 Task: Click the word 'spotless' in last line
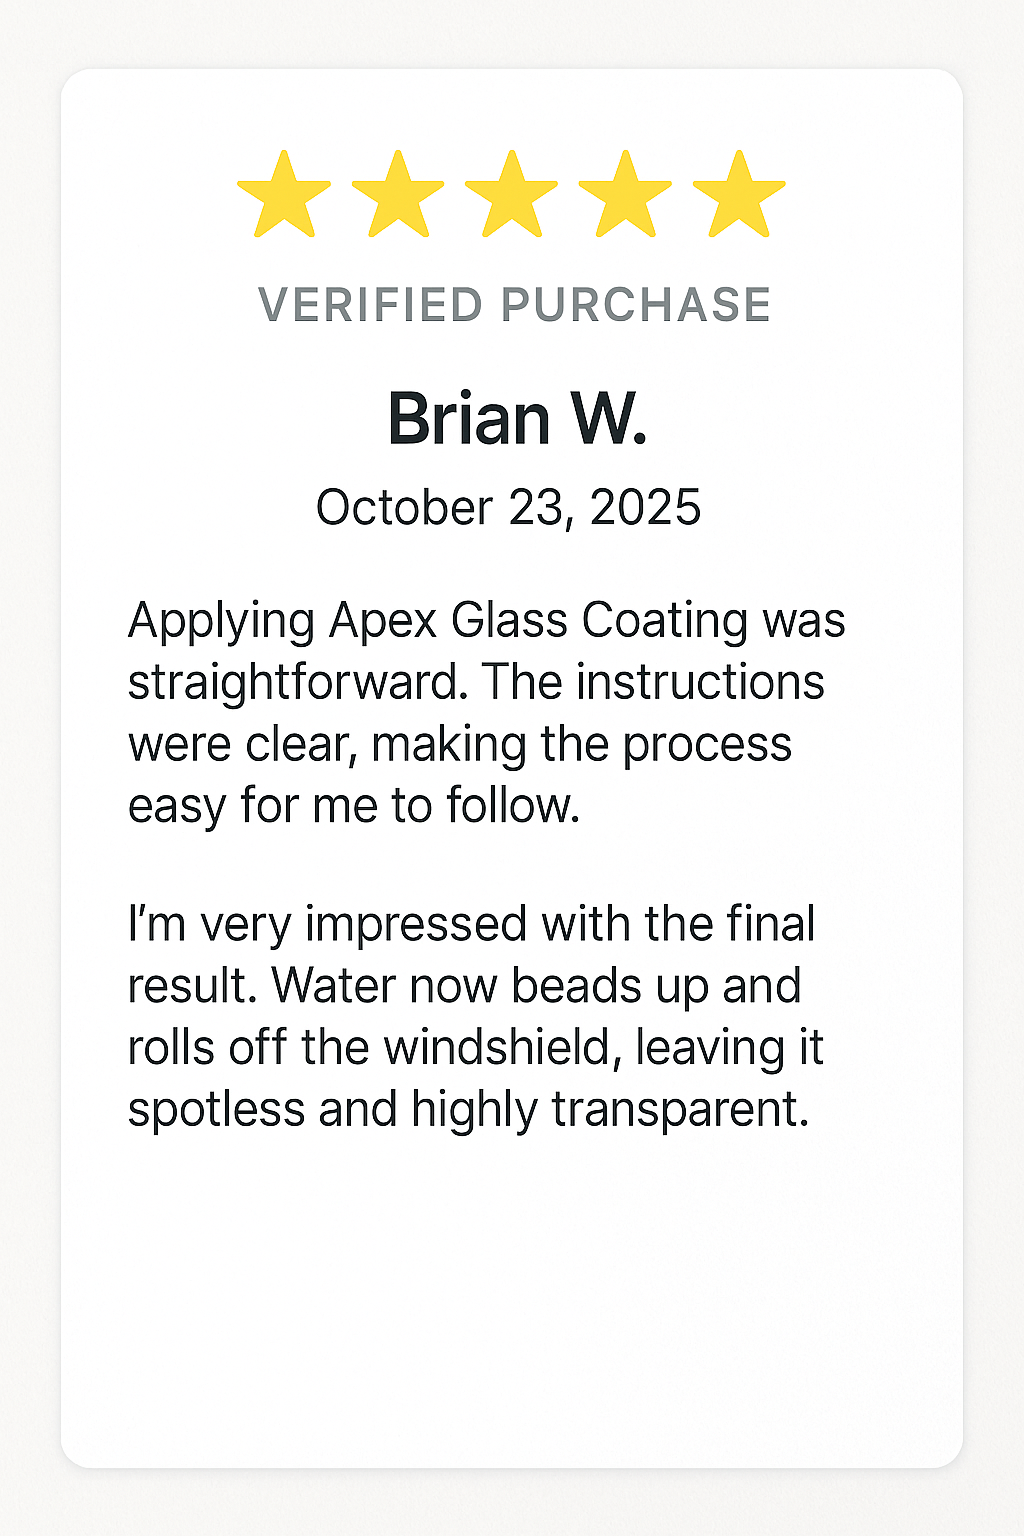[216, 1110]
